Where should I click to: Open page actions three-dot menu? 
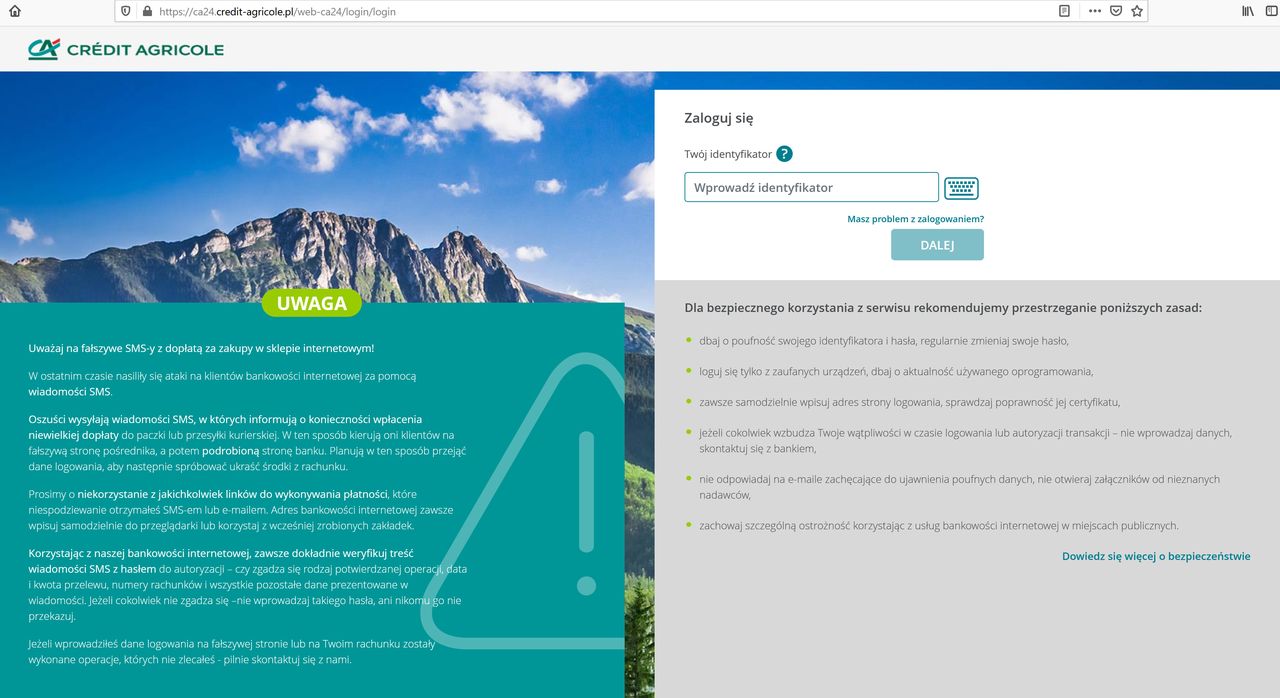[x=1094, y=11]
